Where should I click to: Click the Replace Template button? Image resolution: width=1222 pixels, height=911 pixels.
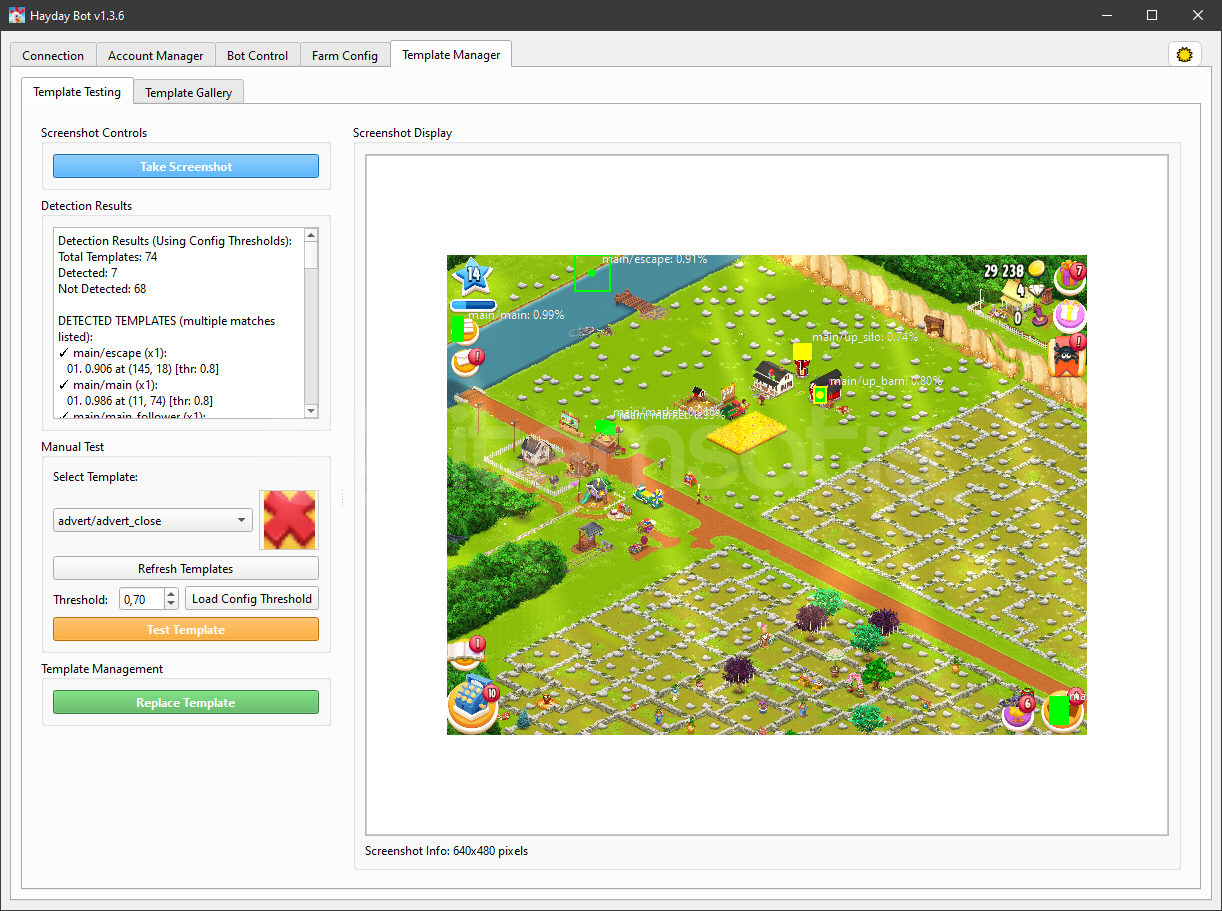click(x=186, y=702)
